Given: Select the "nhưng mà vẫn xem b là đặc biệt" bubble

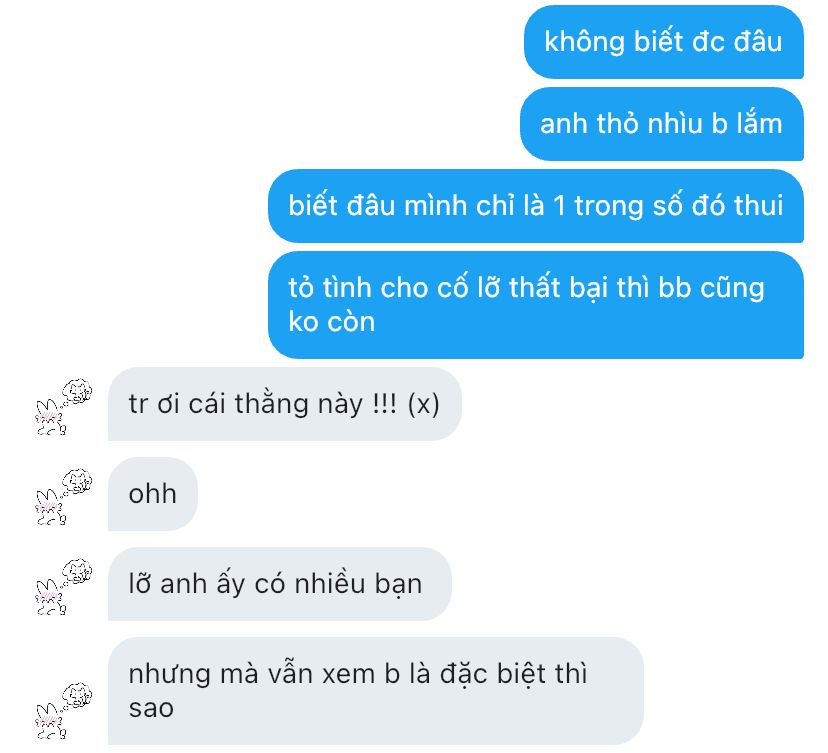Looking at the screenshot, I should click(x=376, y=691).
